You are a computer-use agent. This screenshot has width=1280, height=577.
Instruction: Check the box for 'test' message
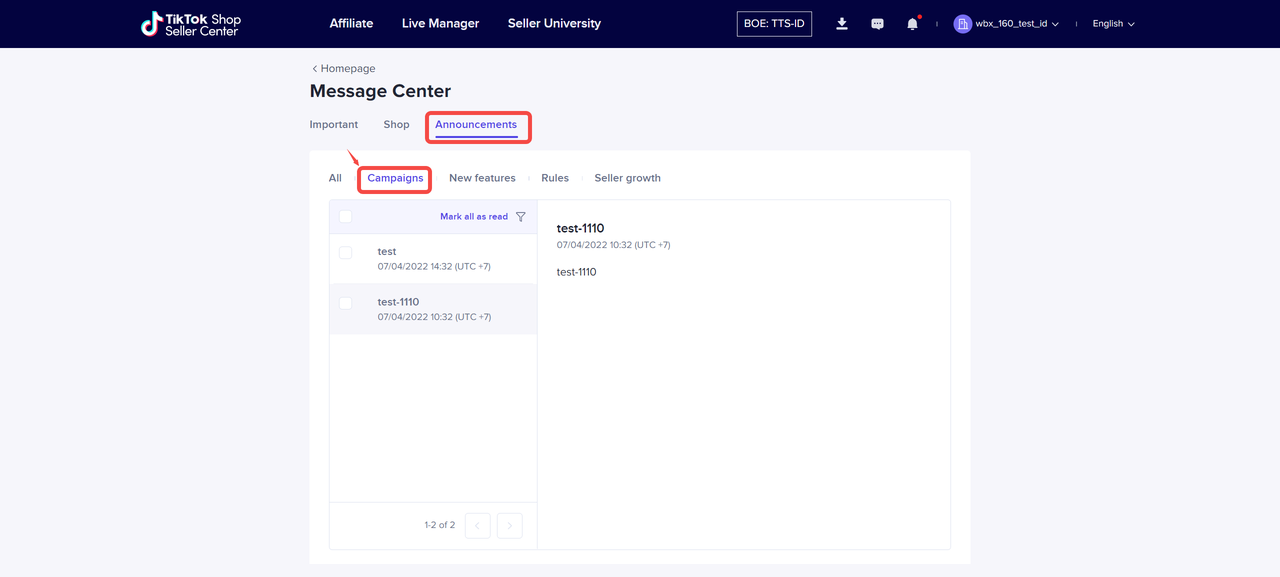coord(345,253)
